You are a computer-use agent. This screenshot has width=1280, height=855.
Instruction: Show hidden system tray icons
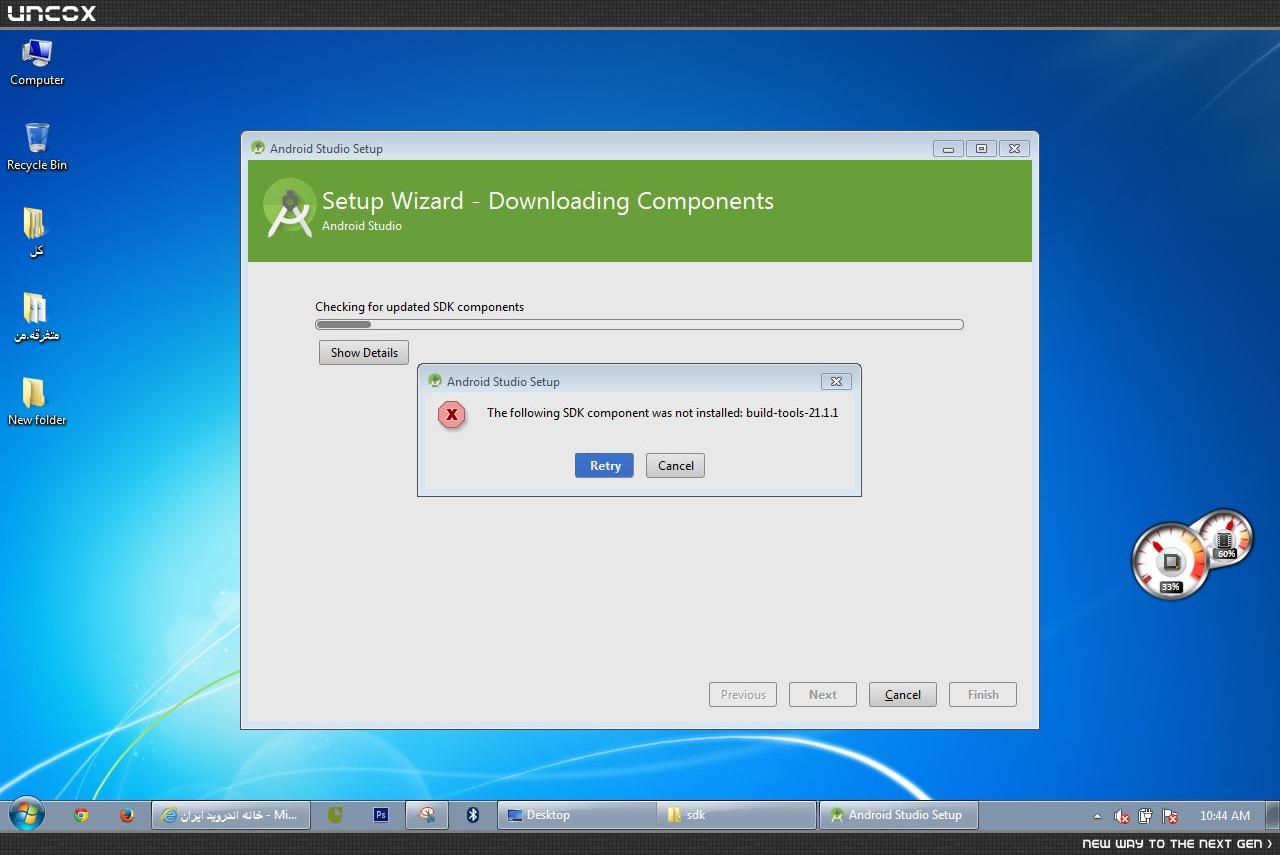[x=1097, y=816]
